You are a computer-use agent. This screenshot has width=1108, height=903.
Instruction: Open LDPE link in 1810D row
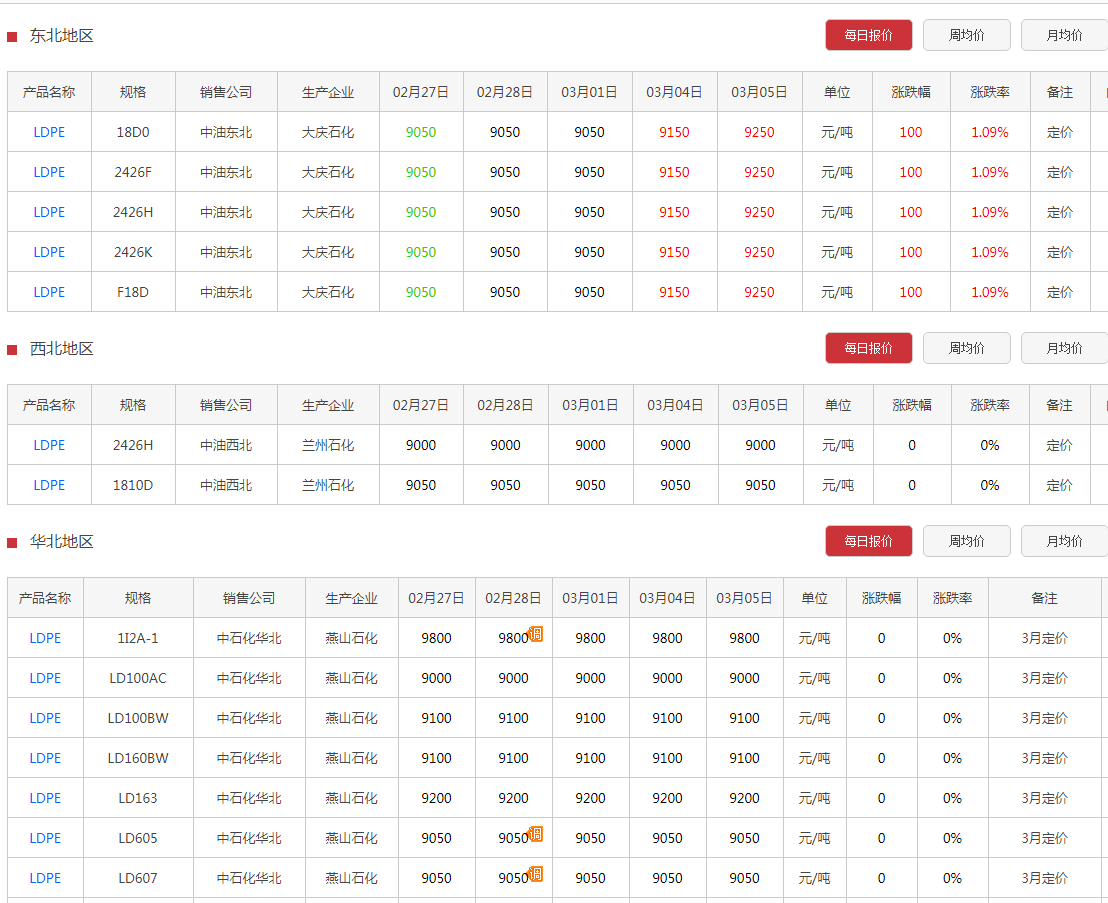point(49,485)
